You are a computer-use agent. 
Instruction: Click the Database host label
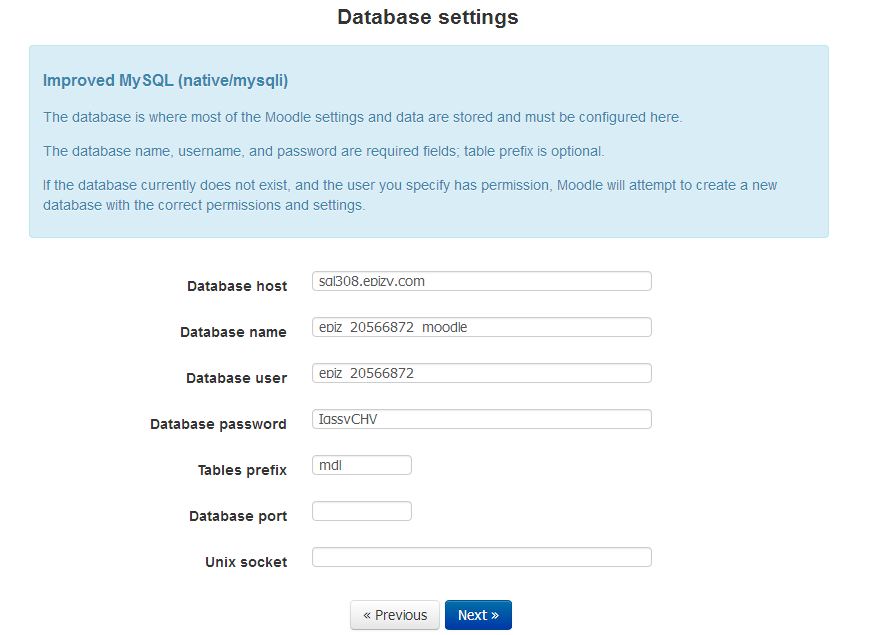point(237,286)
